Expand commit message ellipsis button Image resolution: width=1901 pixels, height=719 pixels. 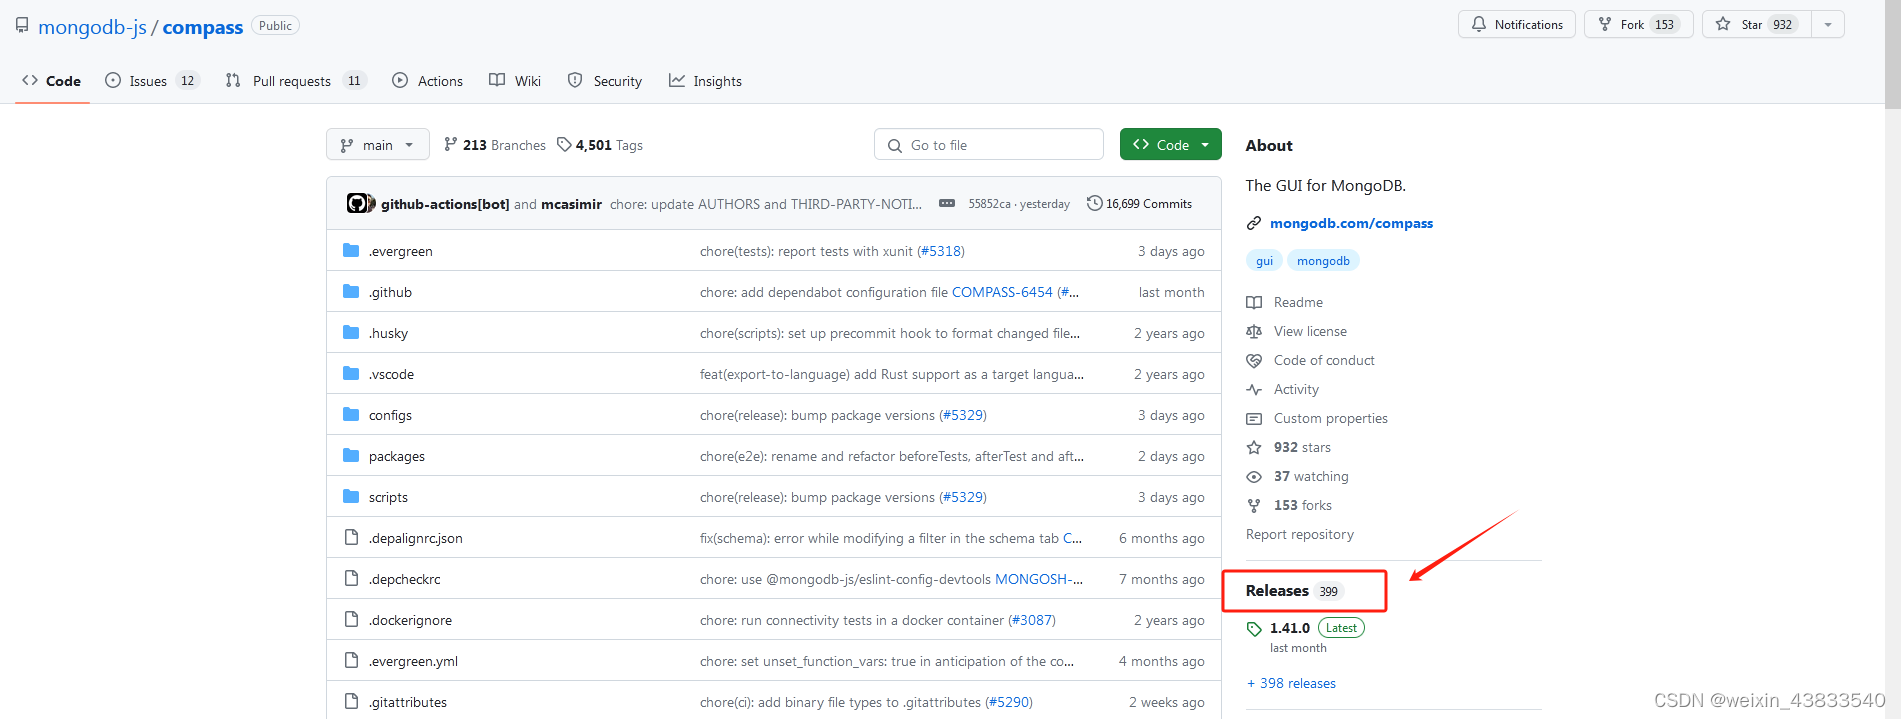pyautogui.click(x=947, y=204)
